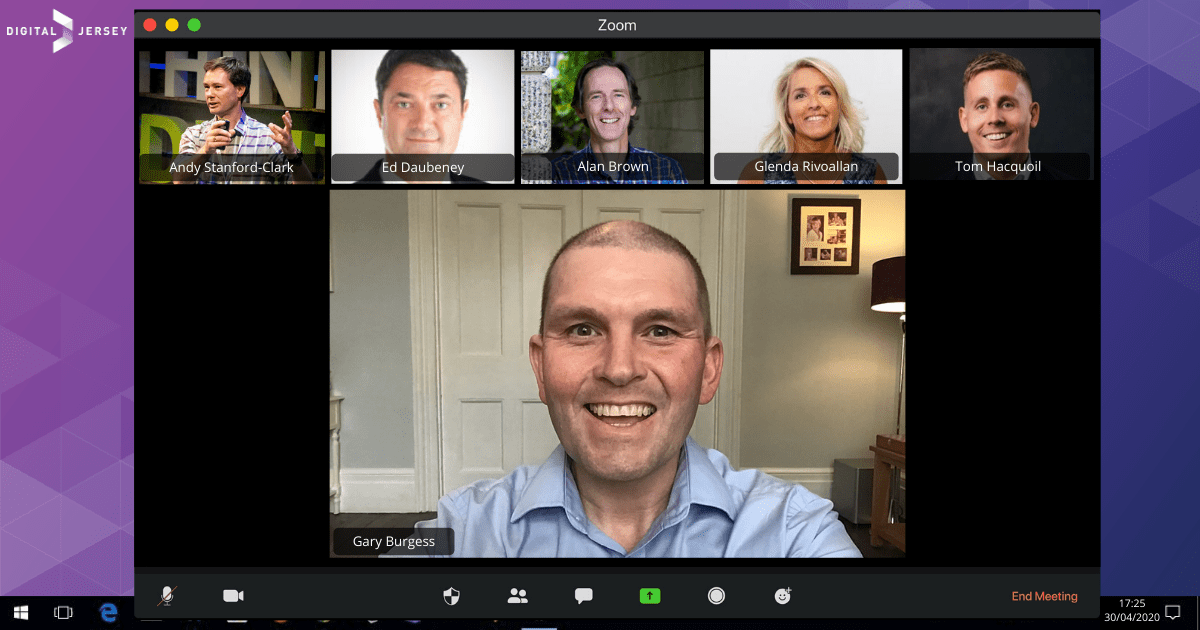The image size is (1200, 630).
Task: Toggle the video camera icon
Action: point(233,596)
